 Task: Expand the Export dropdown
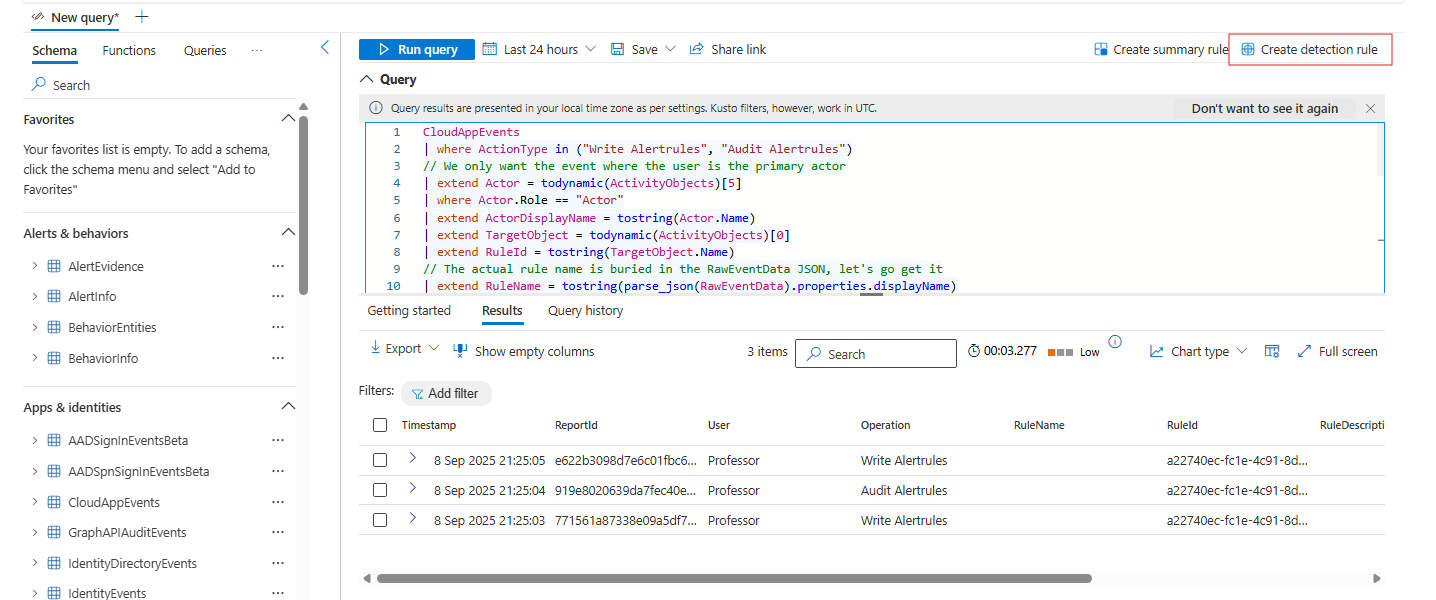(405, 349)
